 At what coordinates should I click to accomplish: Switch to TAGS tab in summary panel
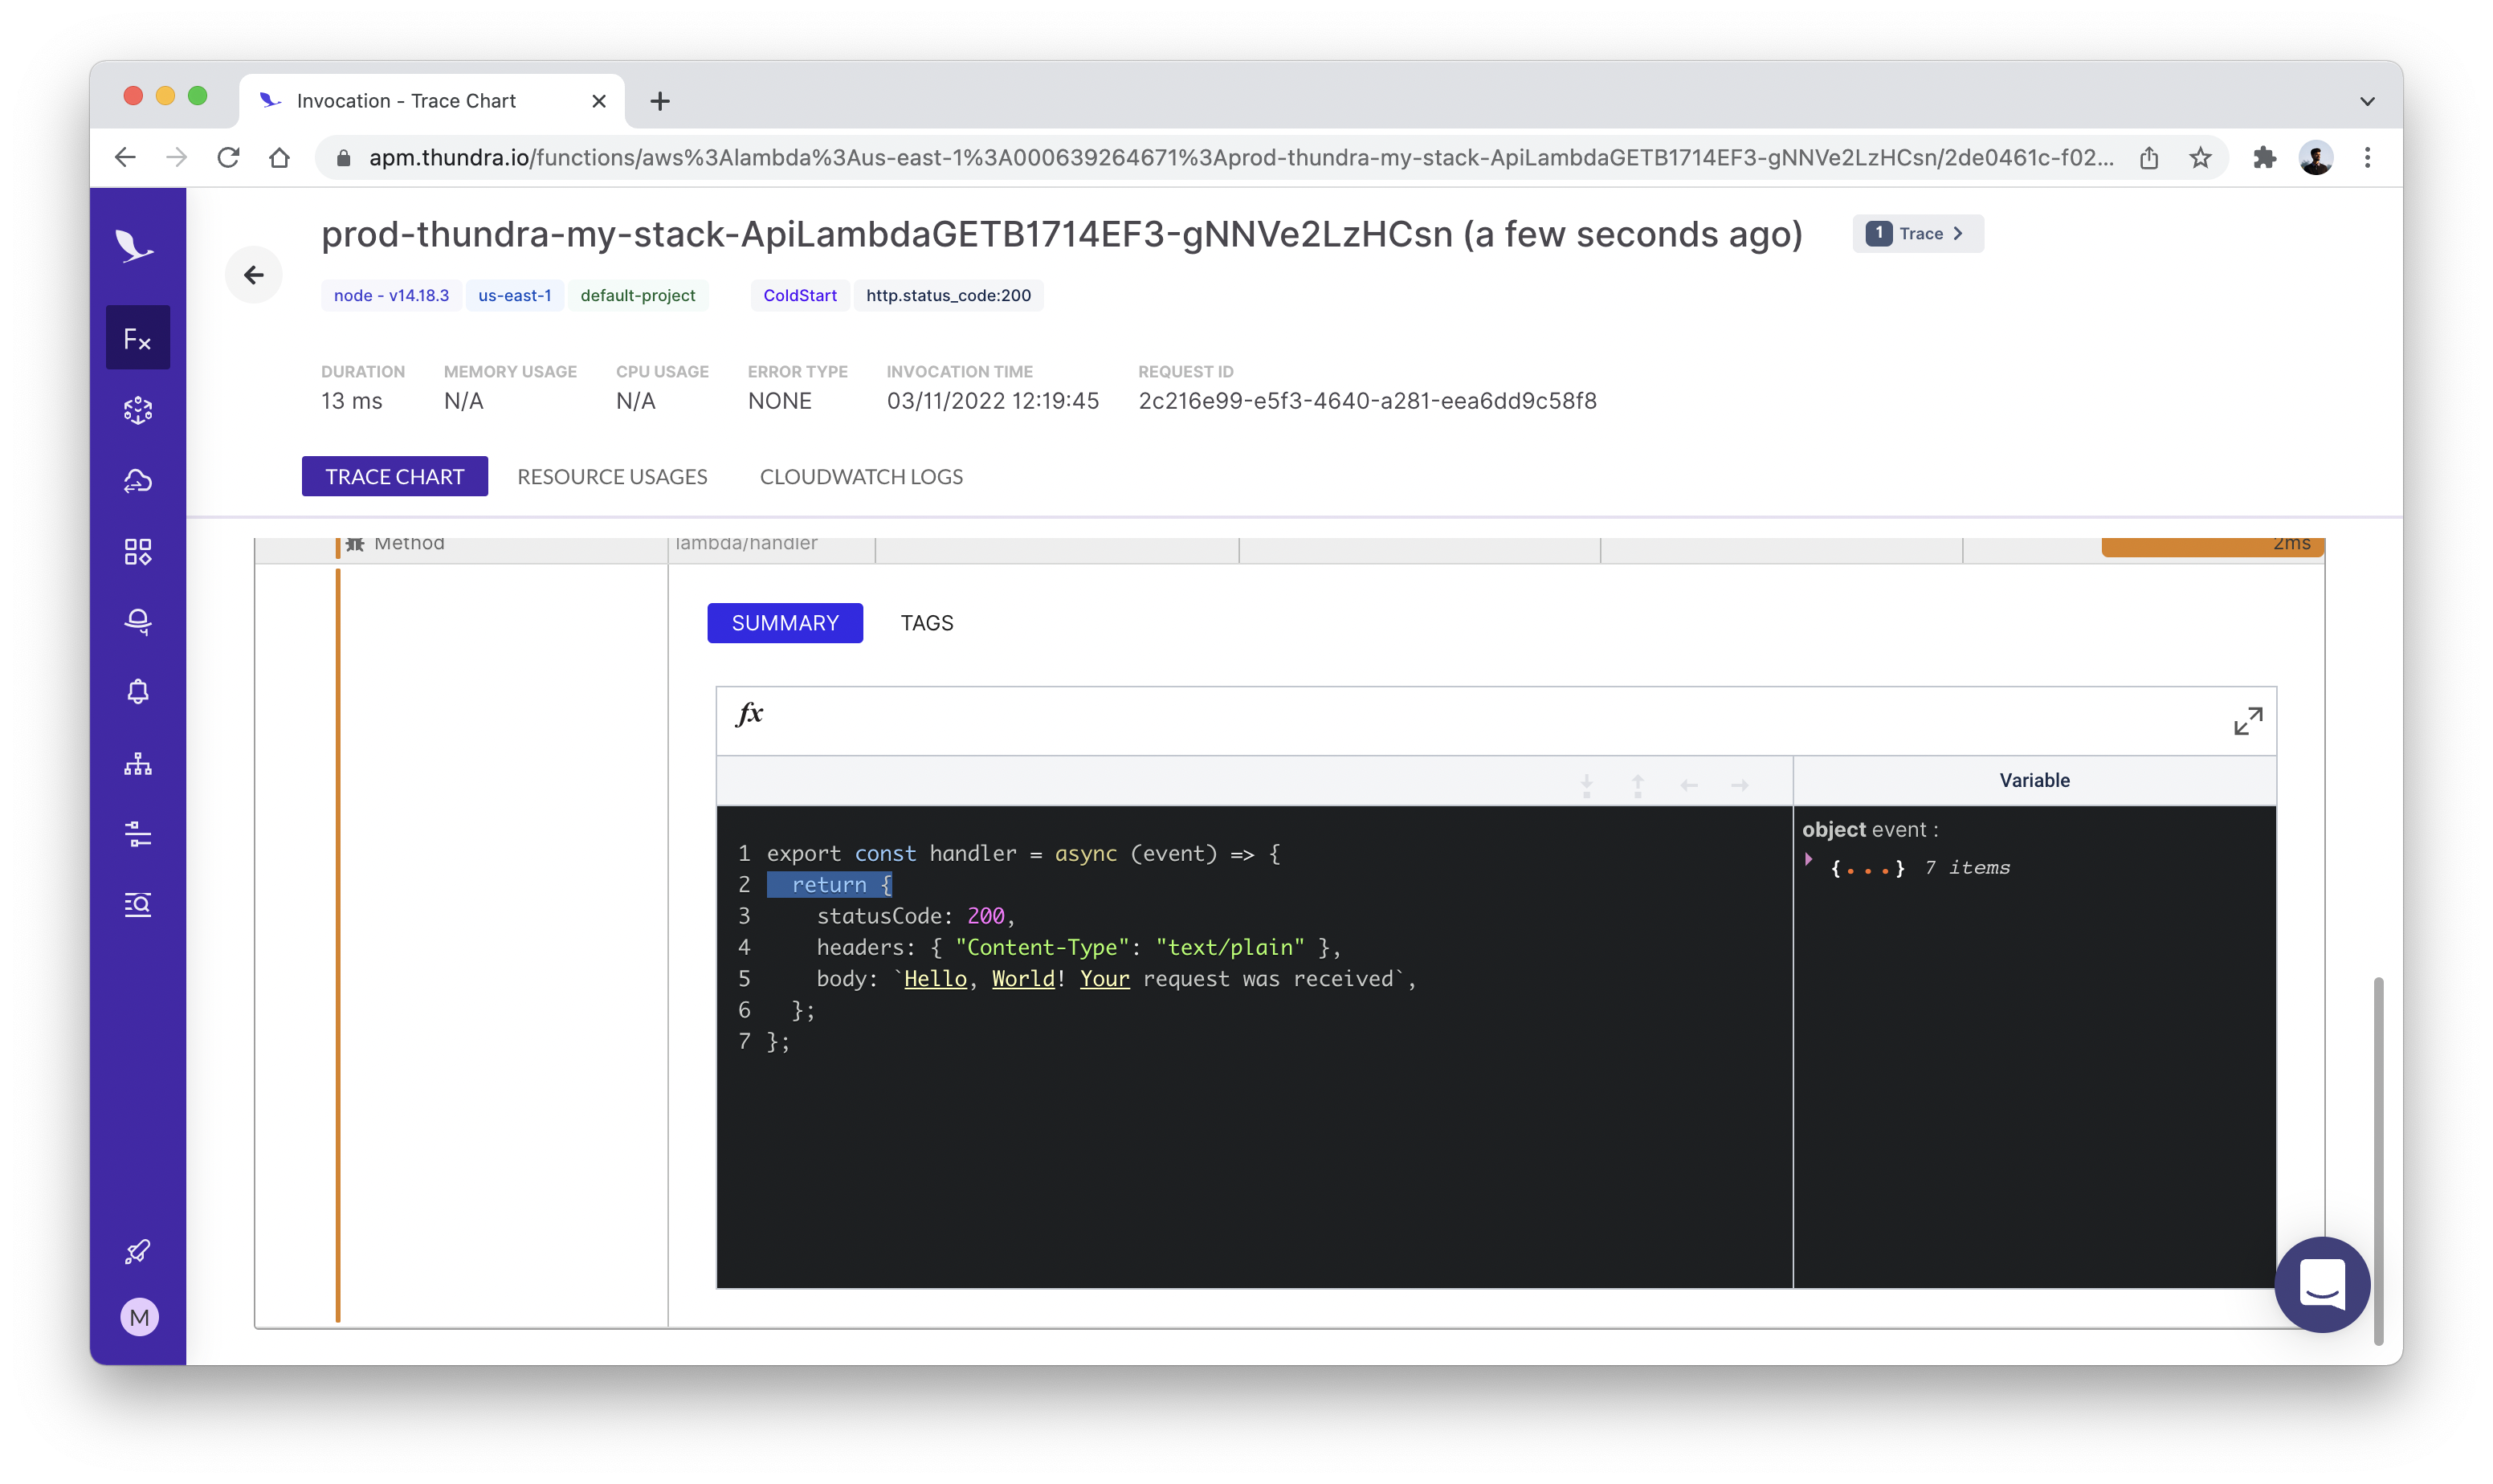tap(926, 622)
